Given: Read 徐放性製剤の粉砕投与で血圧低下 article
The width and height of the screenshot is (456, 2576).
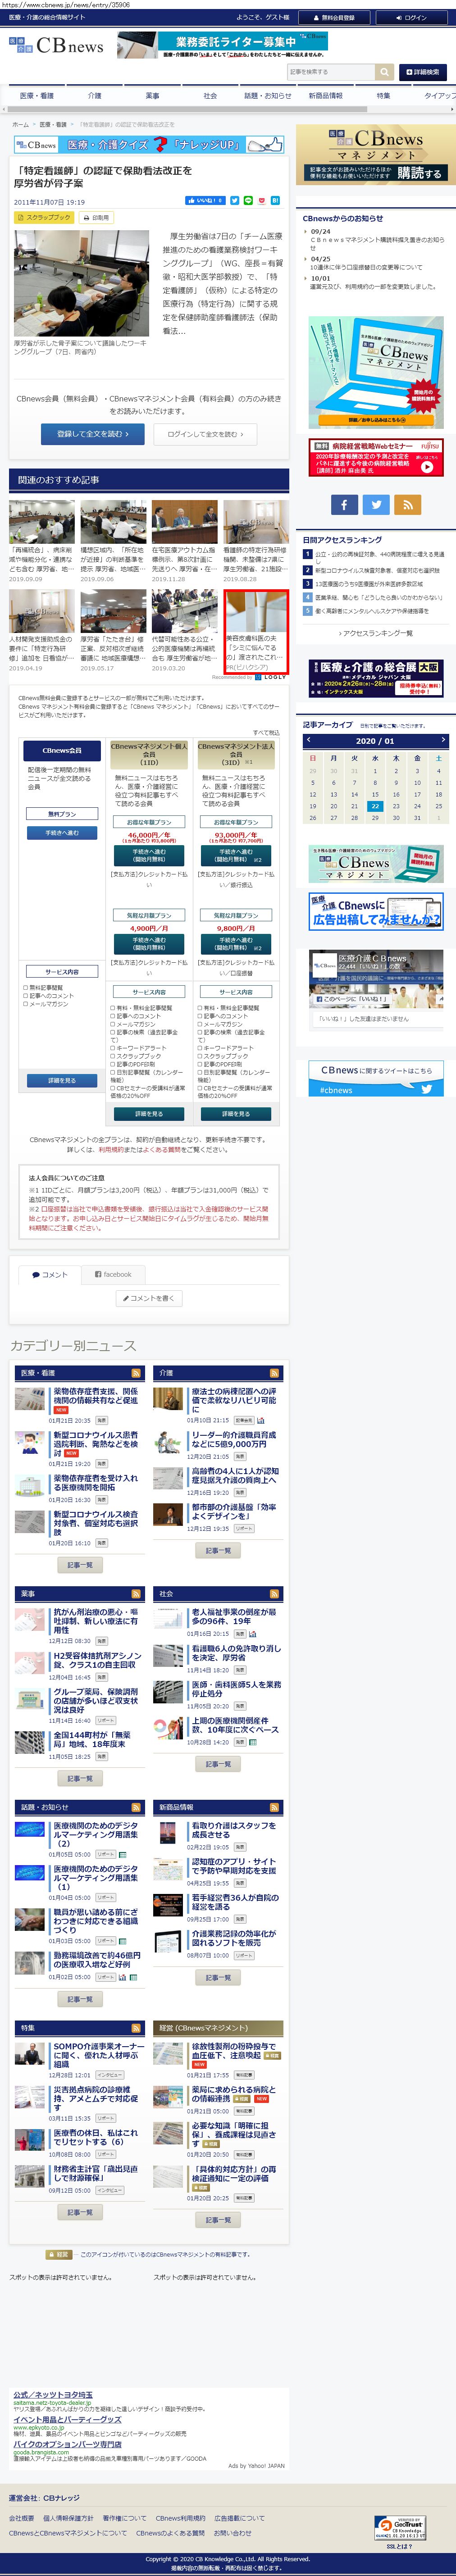Looking at the screenshot, I should click(234, 2051).
